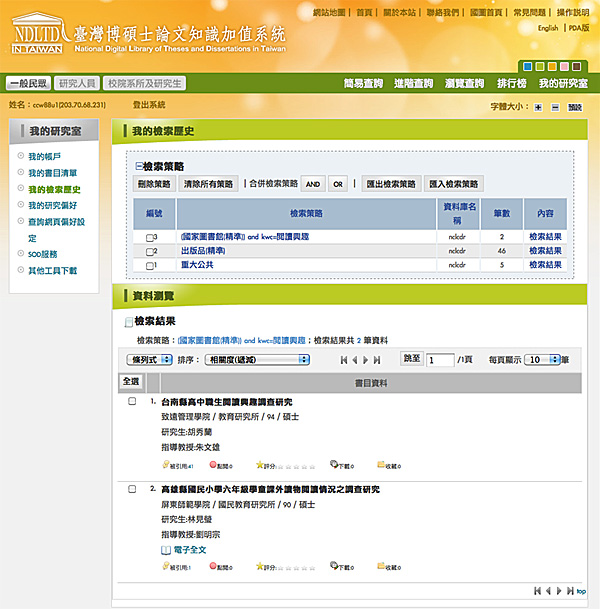Check the box for search strategy 3

tap(150, 237)
